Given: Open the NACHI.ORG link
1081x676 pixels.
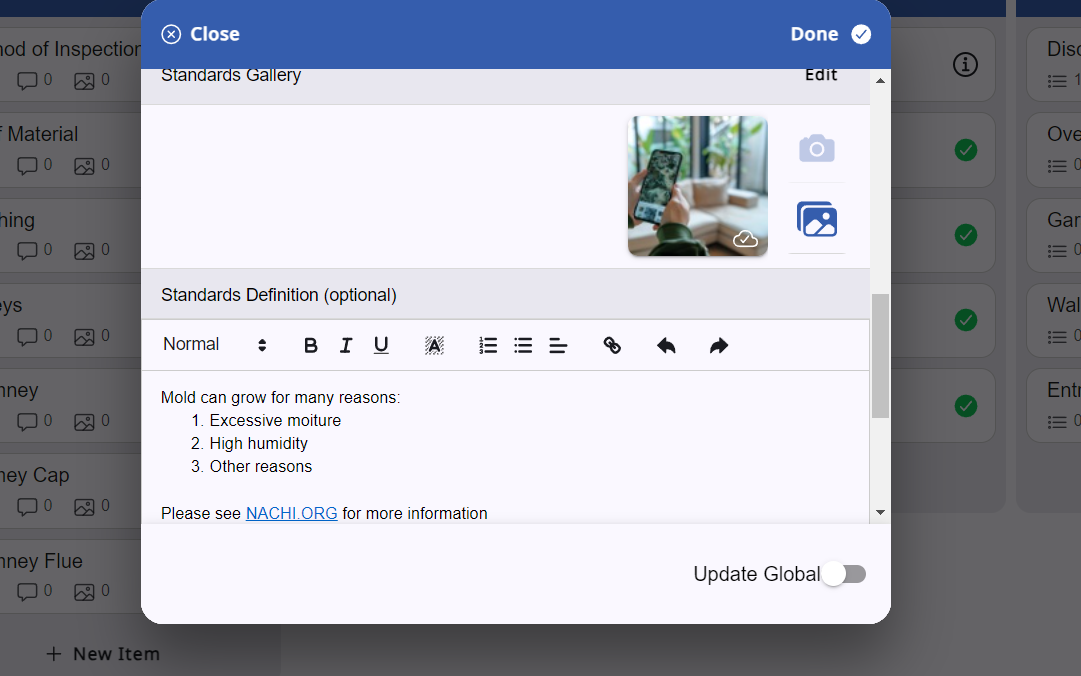Looking at the screenshot, I should pyautogui.click(x=292, y=513).
